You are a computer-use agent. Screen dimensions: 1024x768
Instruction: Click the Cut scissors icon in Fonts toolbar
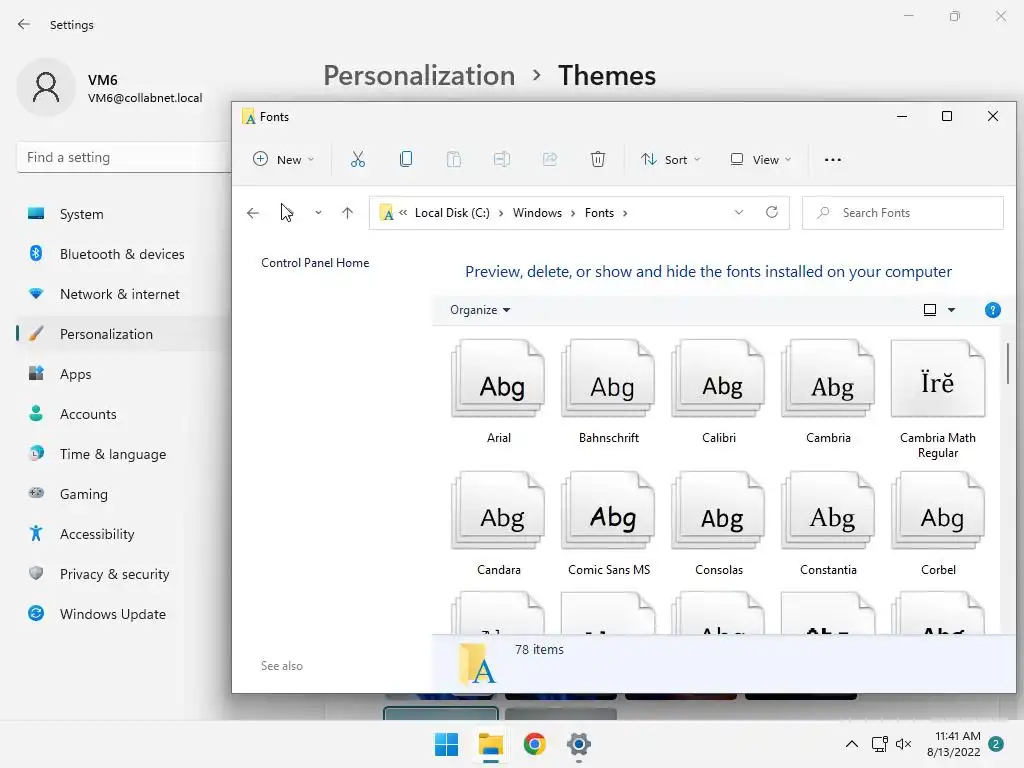coord(357,159)
